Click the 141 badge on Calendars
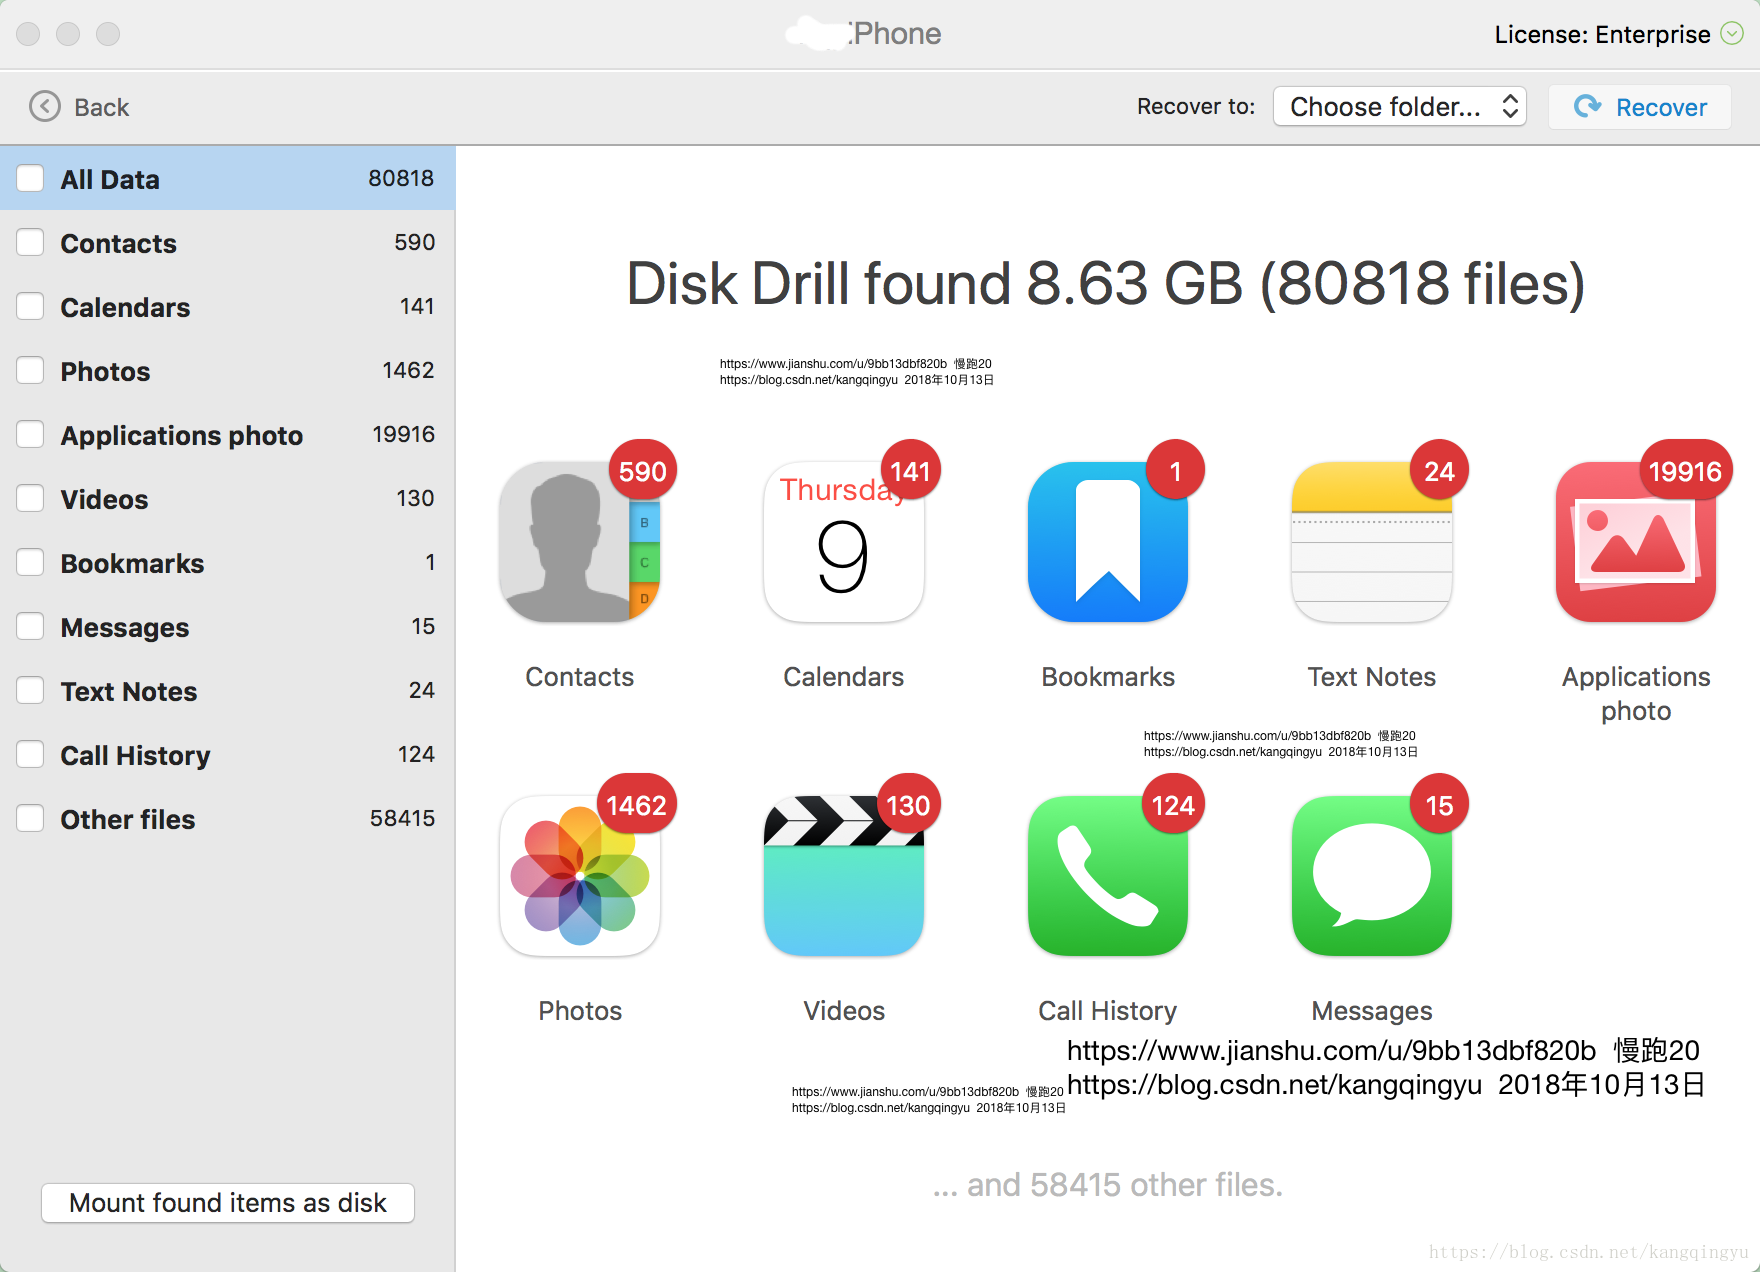This screenshot has height=1272, width=1760. coord(910,471)
